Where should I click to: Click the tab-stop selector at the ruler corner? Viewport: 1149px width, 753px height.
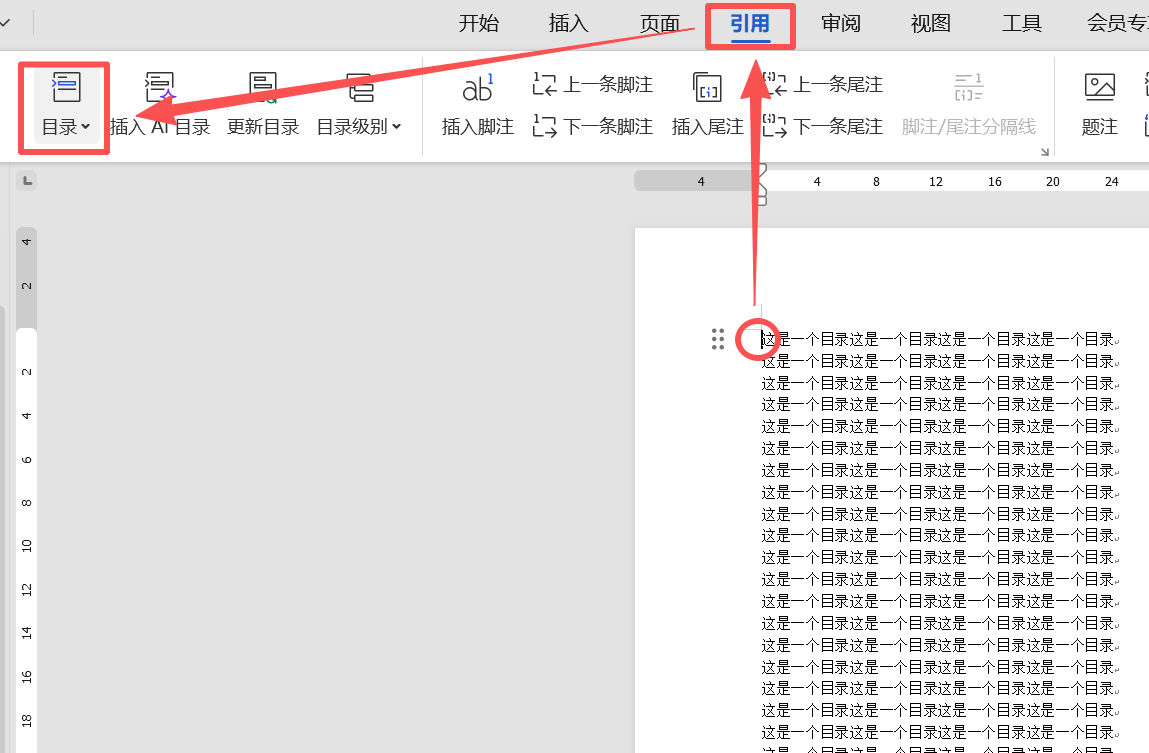coord(27,181)
